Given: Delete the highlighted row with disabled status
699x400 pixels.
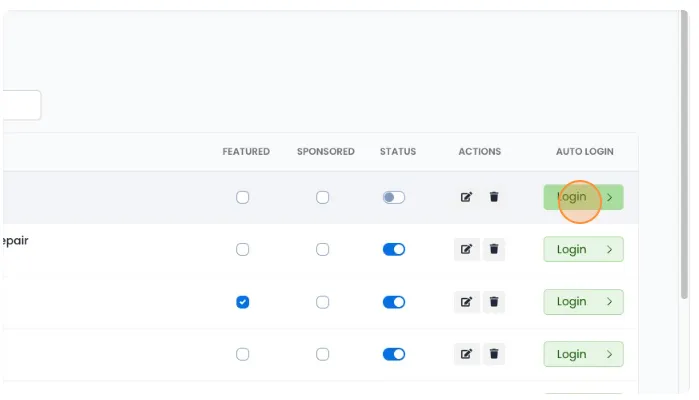Looking at the screenshot, I should pos(494,197).
